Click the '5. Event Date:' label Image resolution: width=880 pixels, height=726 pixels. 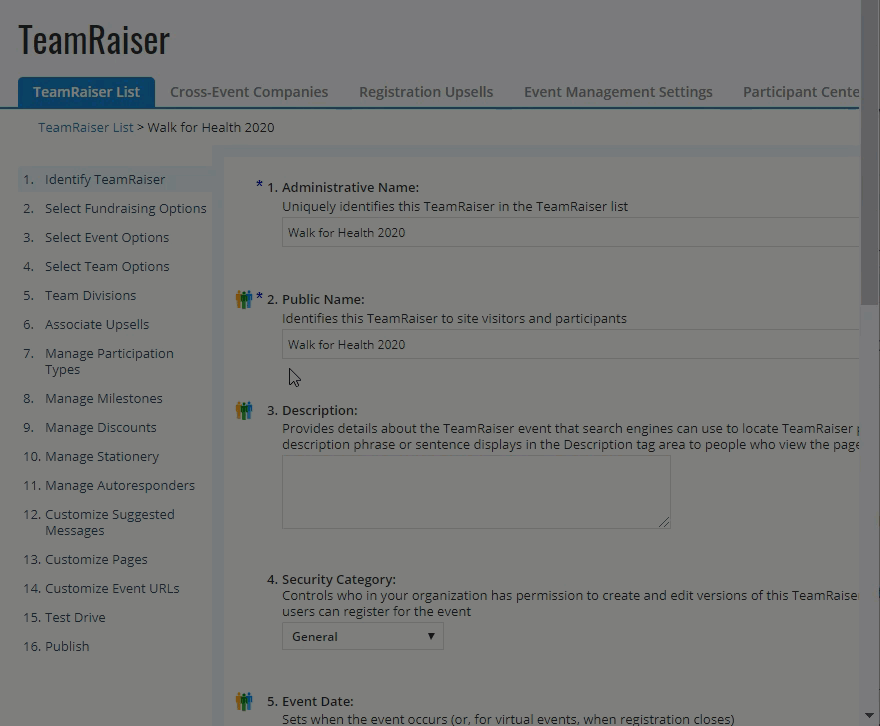click(x=310, y=702)
